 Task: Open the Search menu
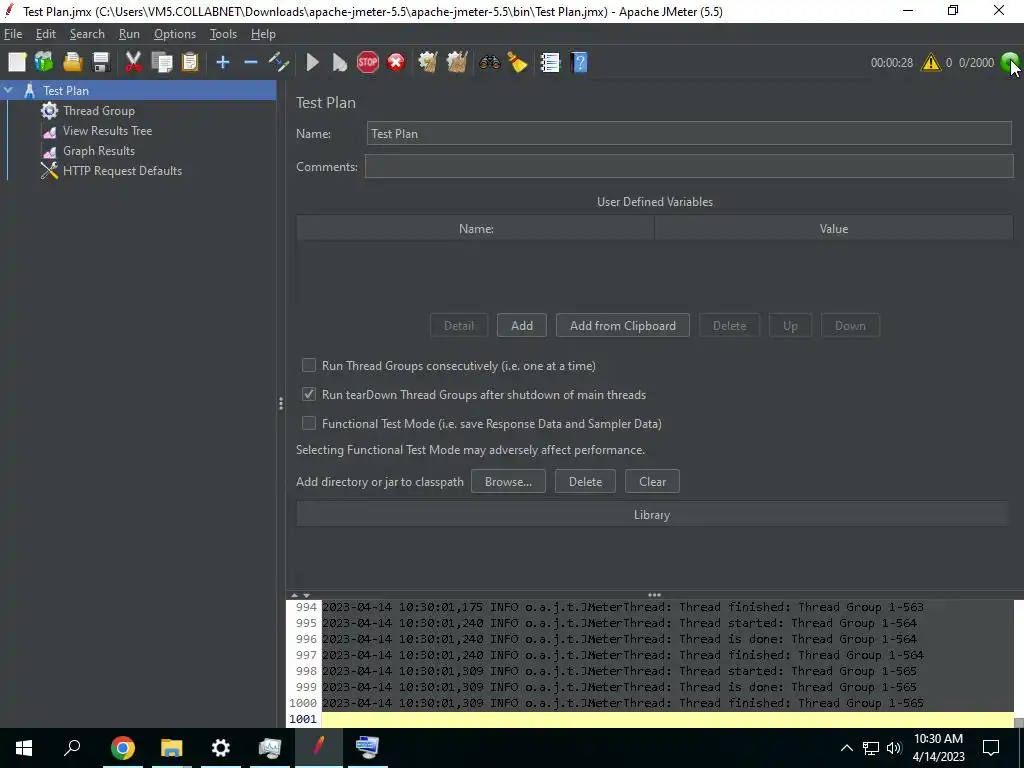coord(87,34)
